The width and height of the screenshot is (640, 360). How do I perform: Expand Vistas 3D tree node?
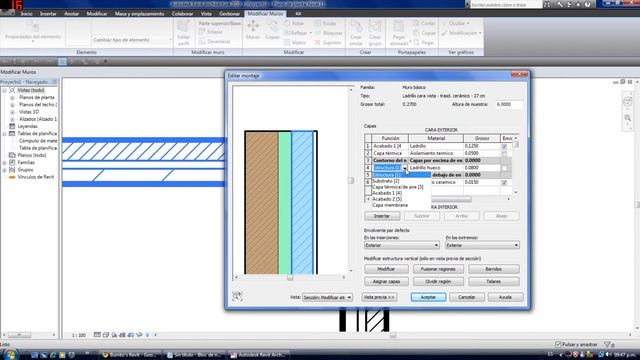pos(12,112)
